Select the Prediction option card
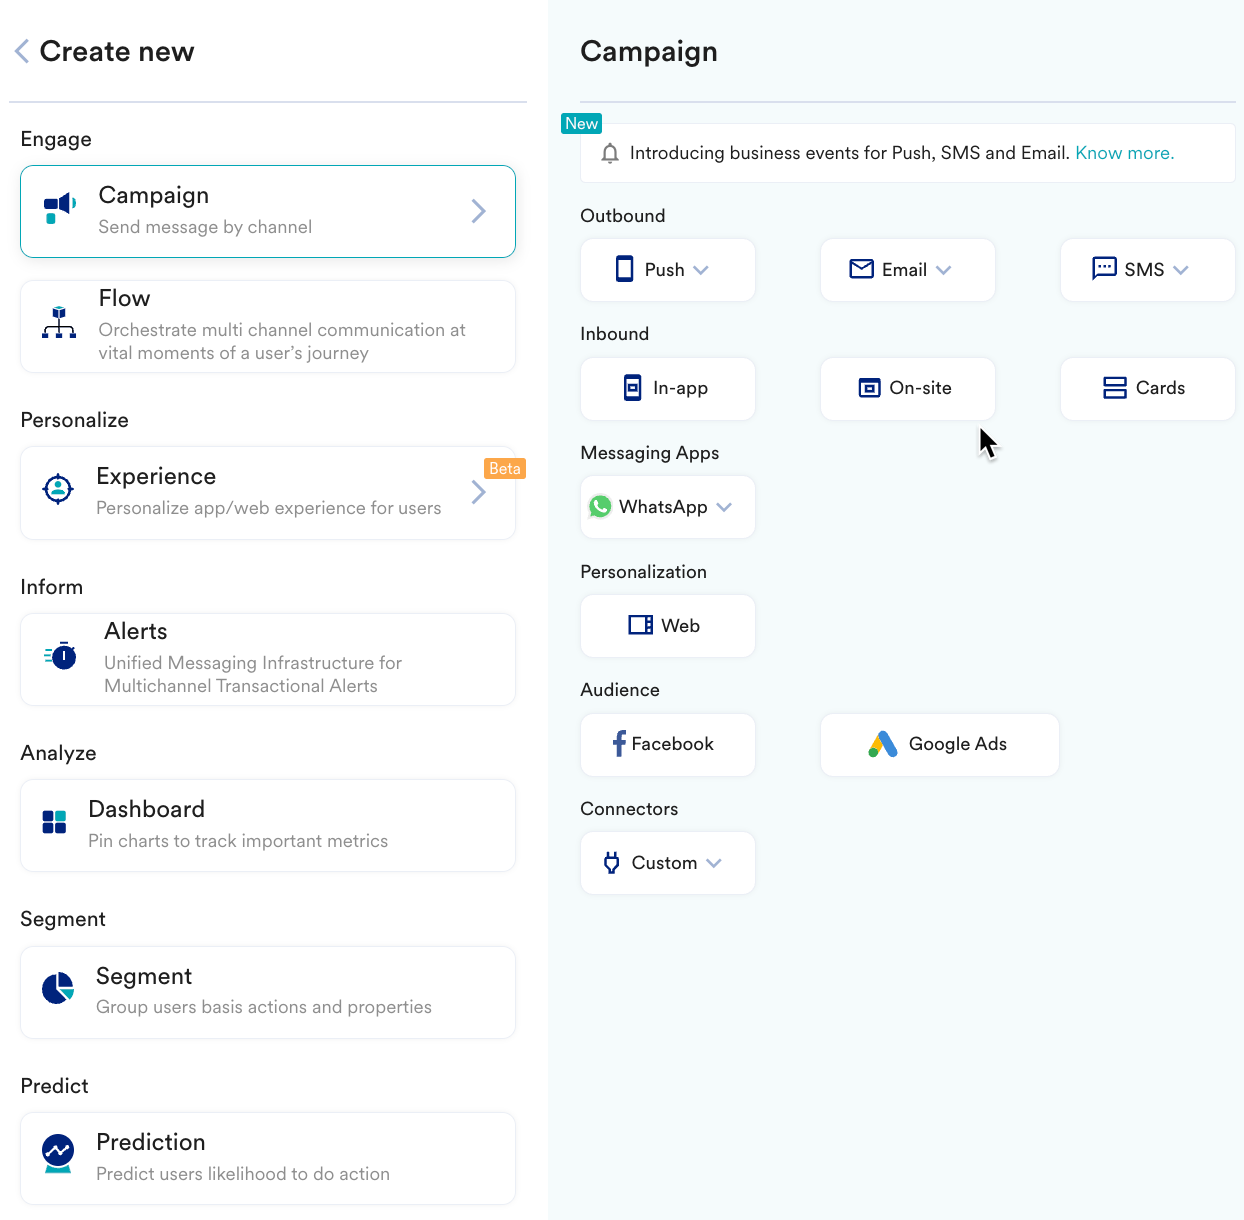This screenshot has width=1244, height=1220. tap(268, 1158)
